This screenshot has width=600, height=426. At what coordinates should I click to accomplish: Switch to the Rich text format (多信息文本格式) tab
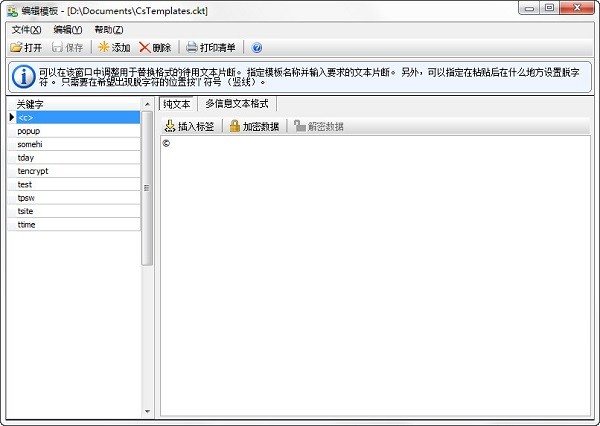tap(237, 104)
